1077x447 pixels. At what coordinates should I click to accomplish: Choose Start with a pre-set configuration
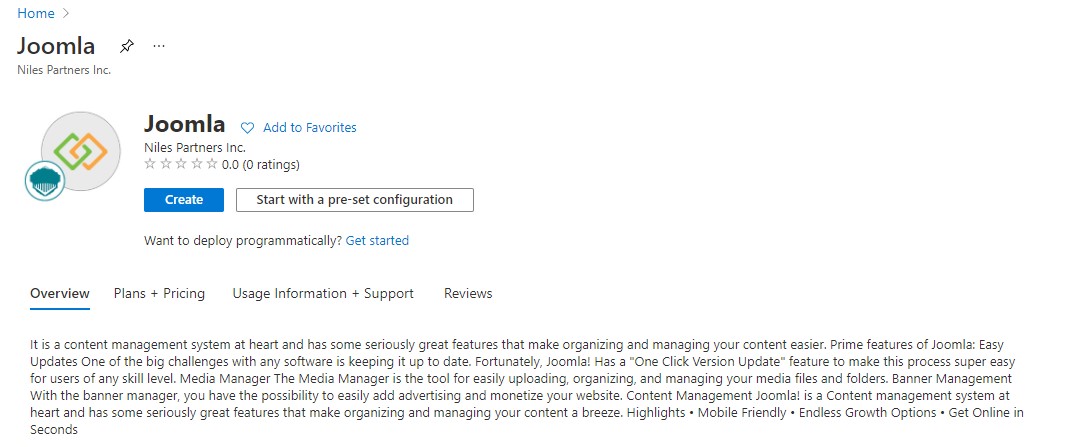point(354,200)
